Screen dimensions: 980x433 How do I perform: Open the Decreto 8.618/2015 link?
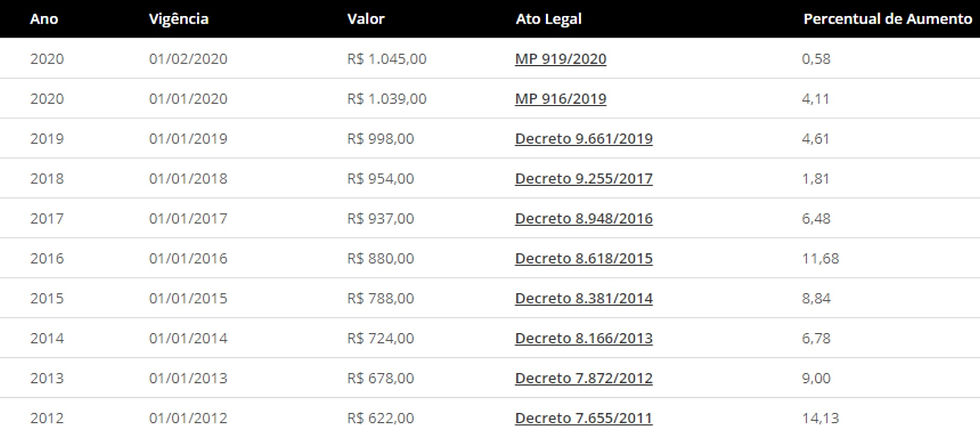583,259
